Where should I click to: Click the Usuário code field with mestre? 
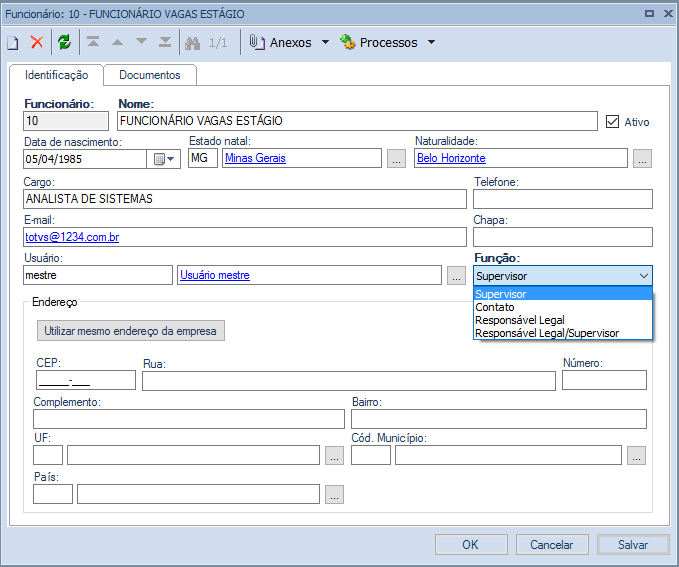click(98, 275)
